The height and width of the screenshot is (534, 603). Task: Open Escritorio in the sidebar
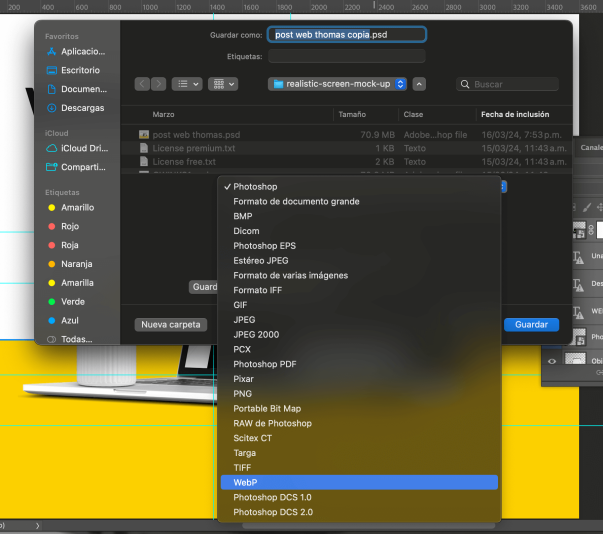coord(80,70)
